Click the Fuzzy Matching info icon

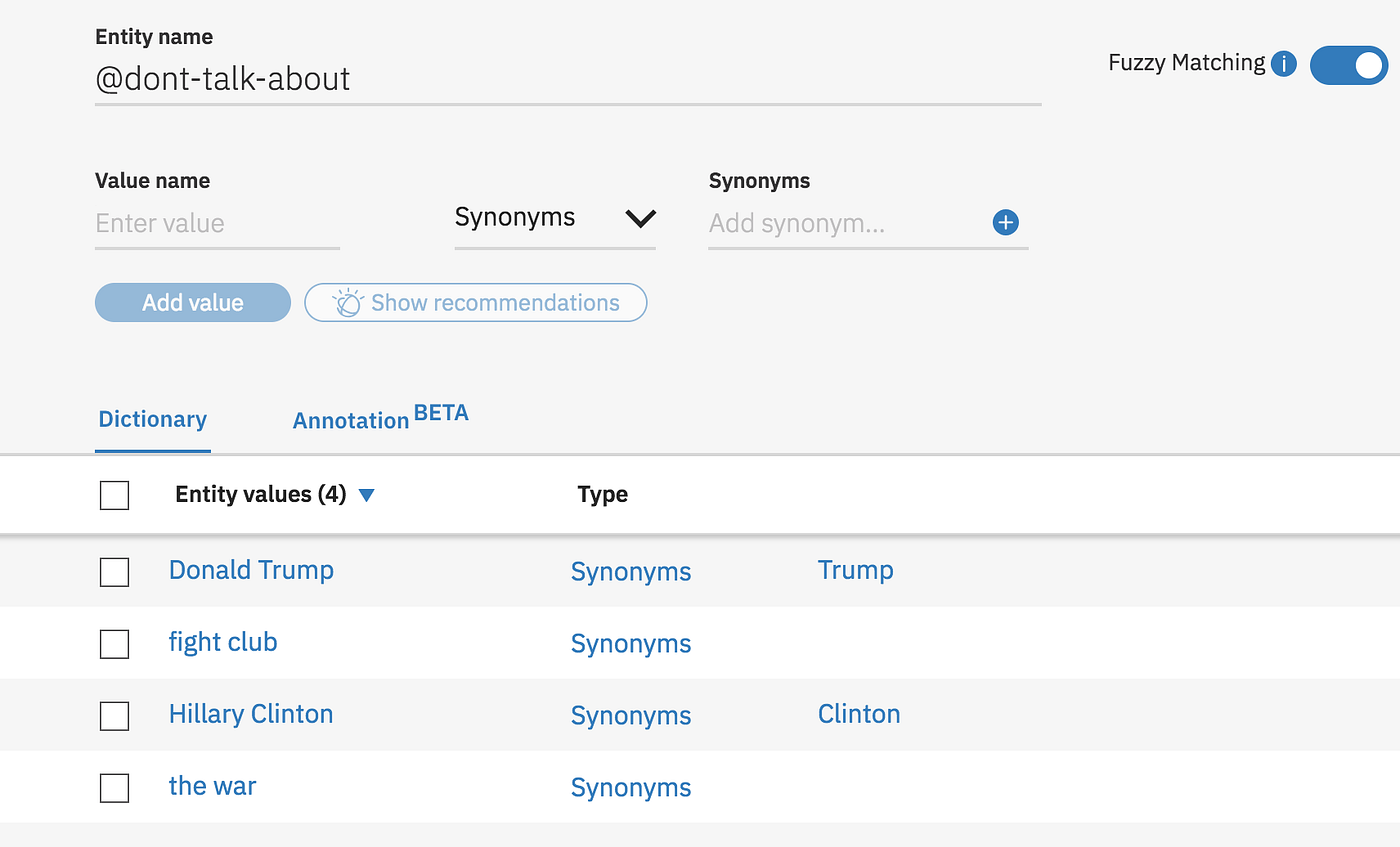pyautogui.click(x=1283, y=65)
